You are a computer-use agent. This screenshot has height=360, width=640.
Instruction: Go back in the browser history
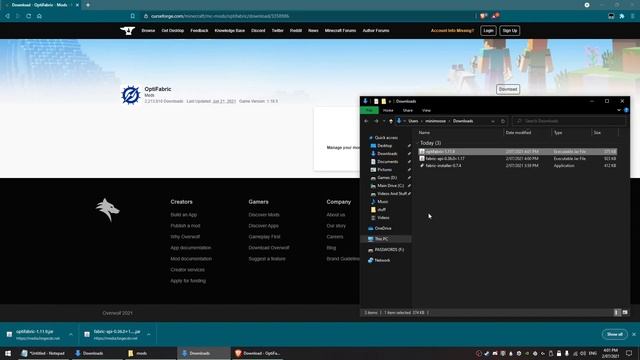point(7,16)
